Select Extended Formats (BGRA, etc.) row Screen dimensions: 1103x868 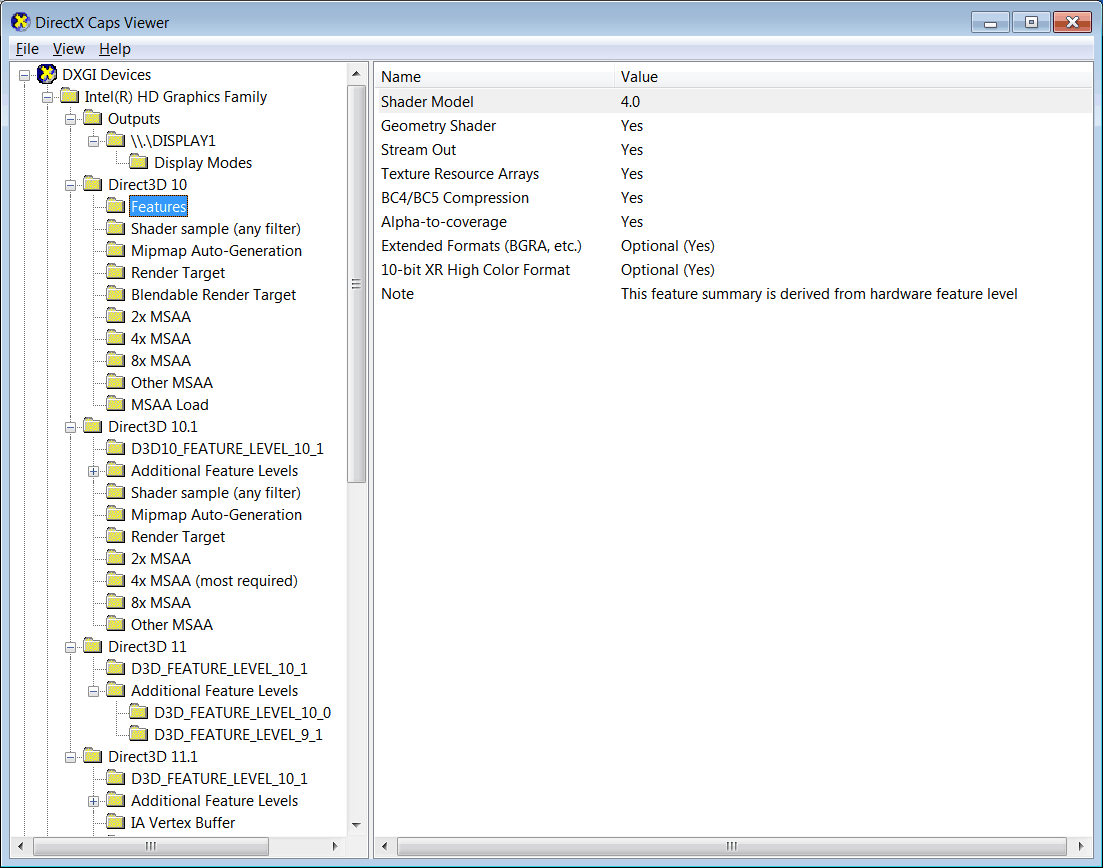click(734, 245)
